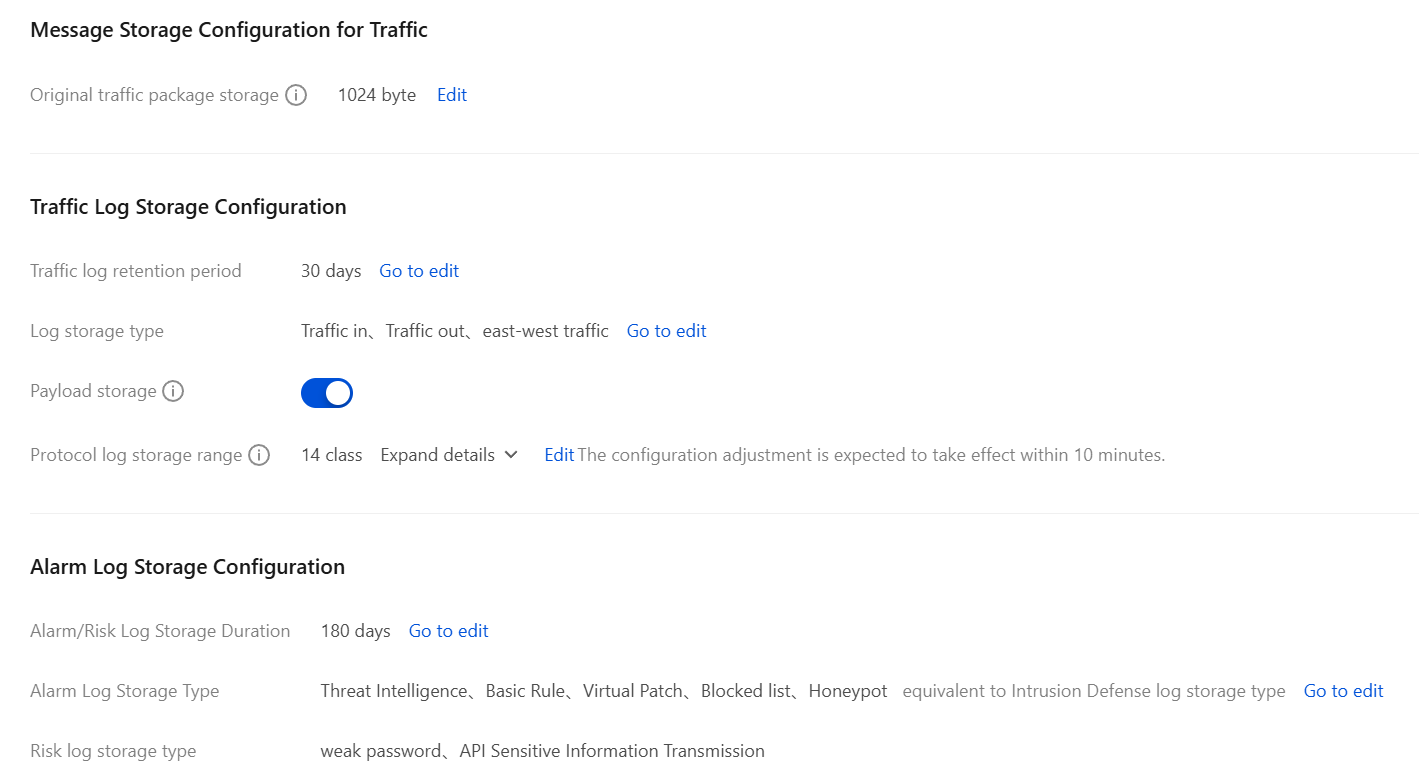Click the Threat Intelligence alarm type text
The height and width of the screenshot is (782, 1419).
tap(394, 691)
